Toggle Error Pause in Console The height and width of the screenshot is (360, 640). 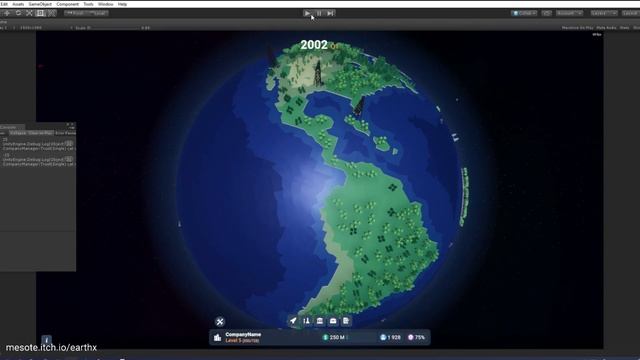tap(65, 133)
